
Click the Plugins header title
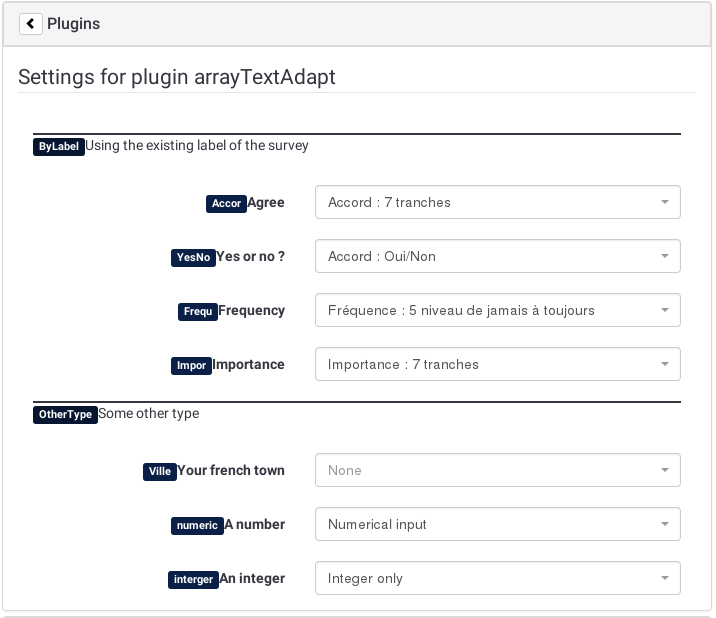(74, 23)
